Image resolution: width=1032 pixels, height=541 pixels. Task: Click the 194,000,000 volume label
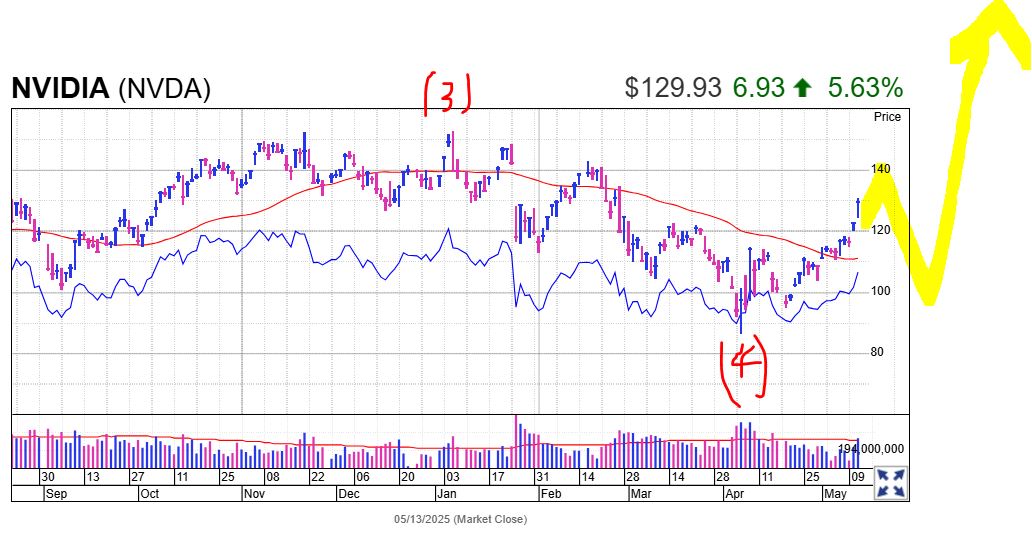coord(872,449)
